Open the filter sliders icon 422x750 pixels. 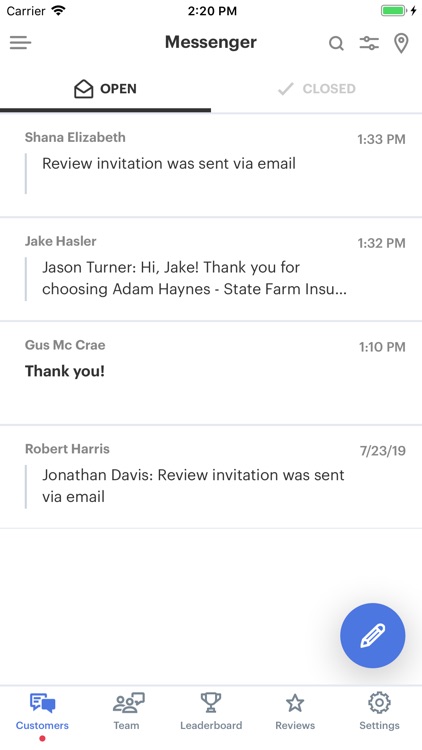click(369, 43)
